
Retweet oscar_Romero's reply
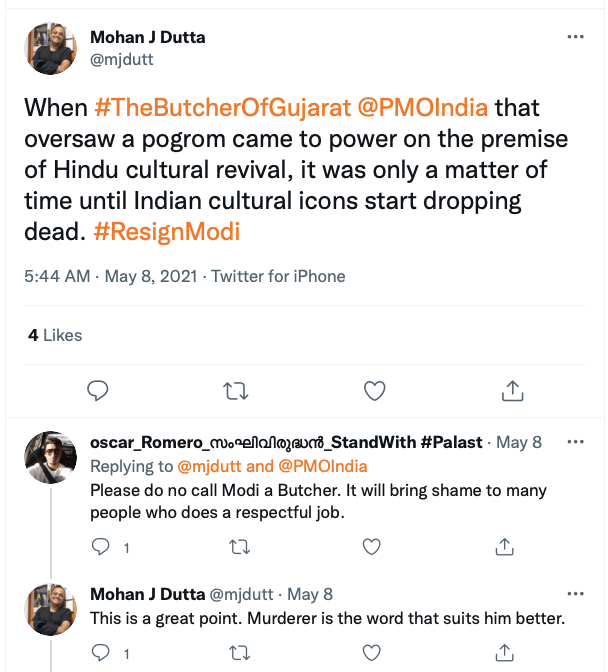pos(238,547)
